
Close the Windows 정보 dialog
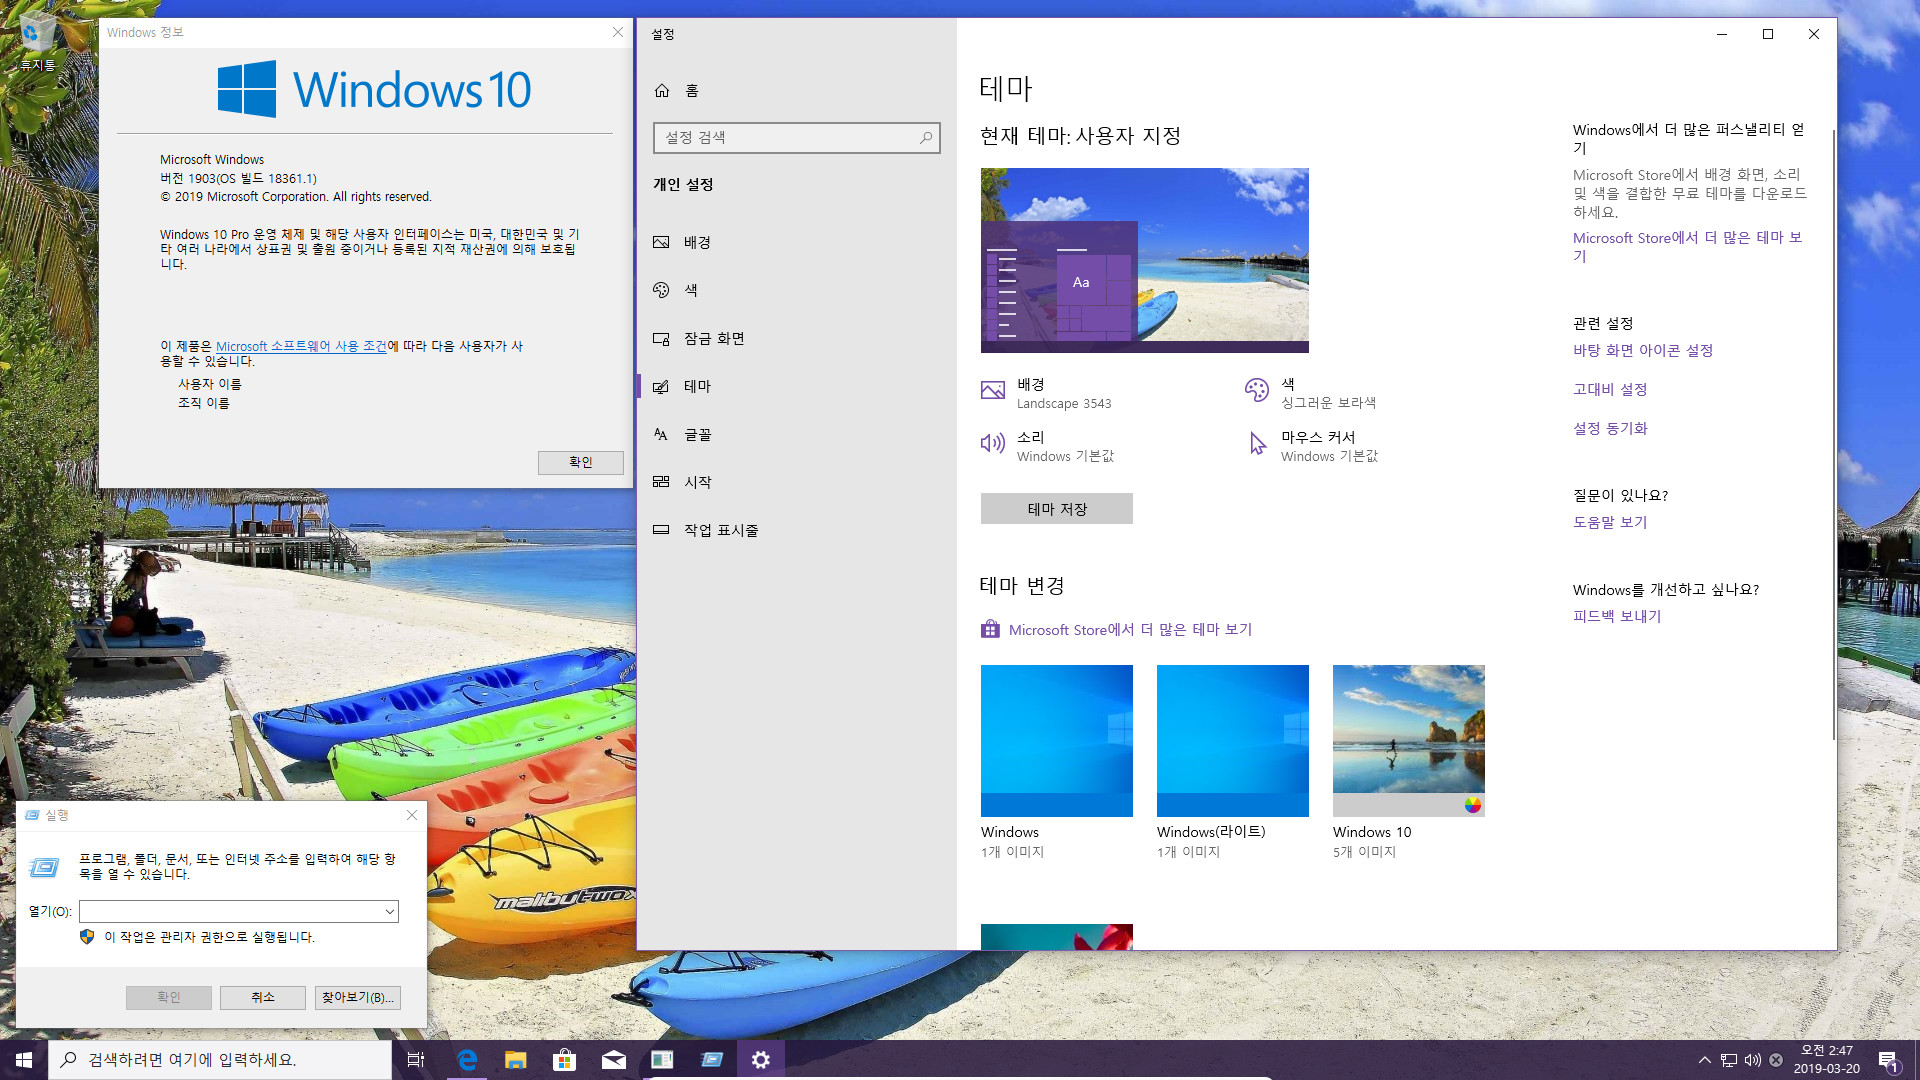point(618,32)
